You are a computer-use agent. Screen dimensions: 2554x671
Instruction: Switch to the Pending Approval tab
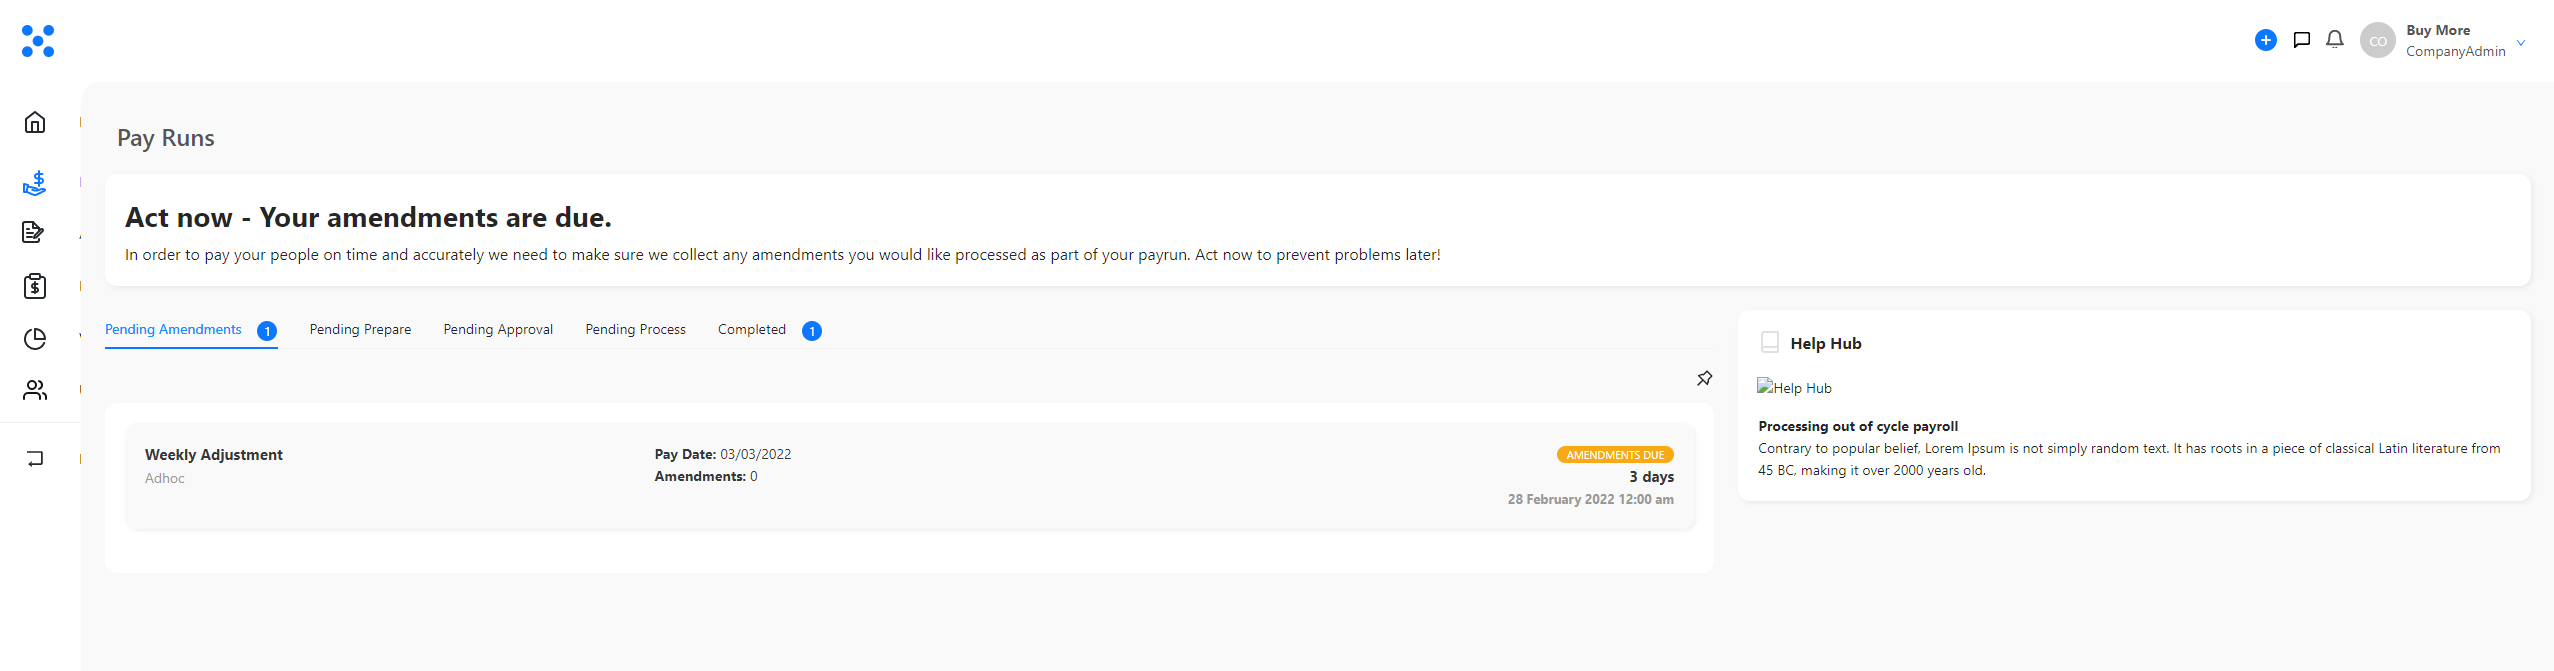pyautogui.click(x=498, y=329)
